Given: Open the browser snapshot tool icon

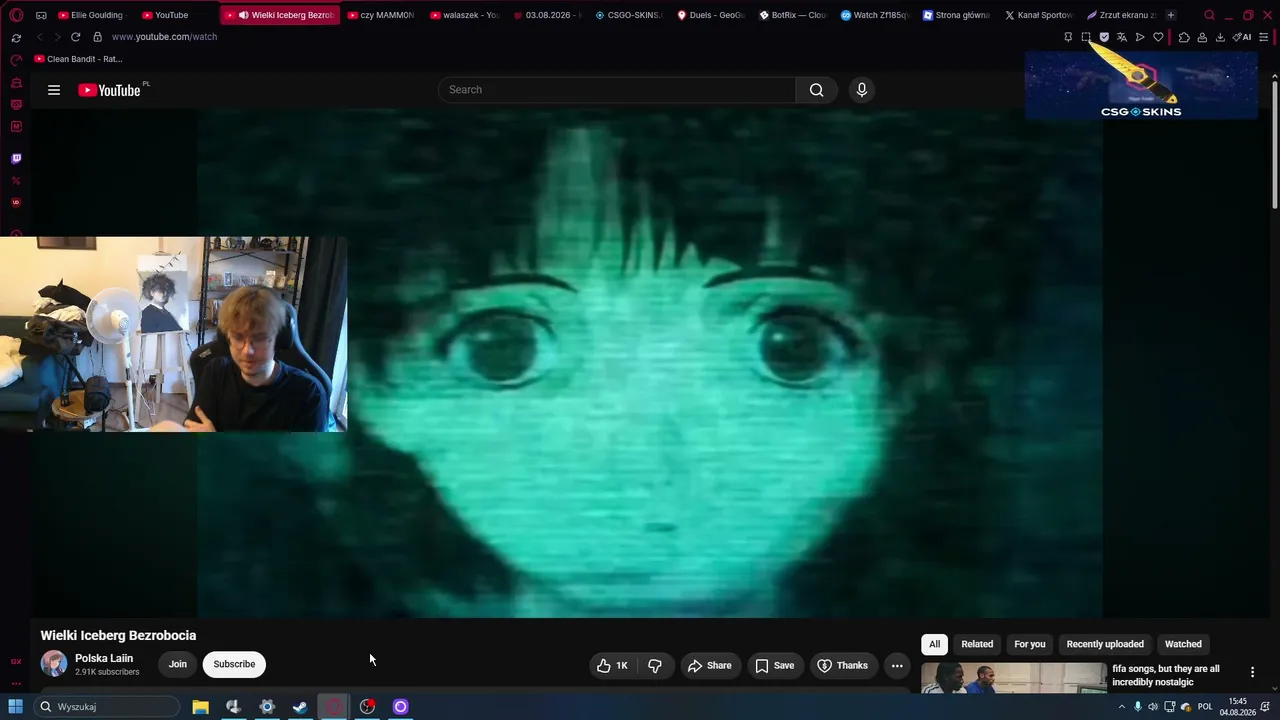Looking at the screenshot, I should coord(1086,37).
